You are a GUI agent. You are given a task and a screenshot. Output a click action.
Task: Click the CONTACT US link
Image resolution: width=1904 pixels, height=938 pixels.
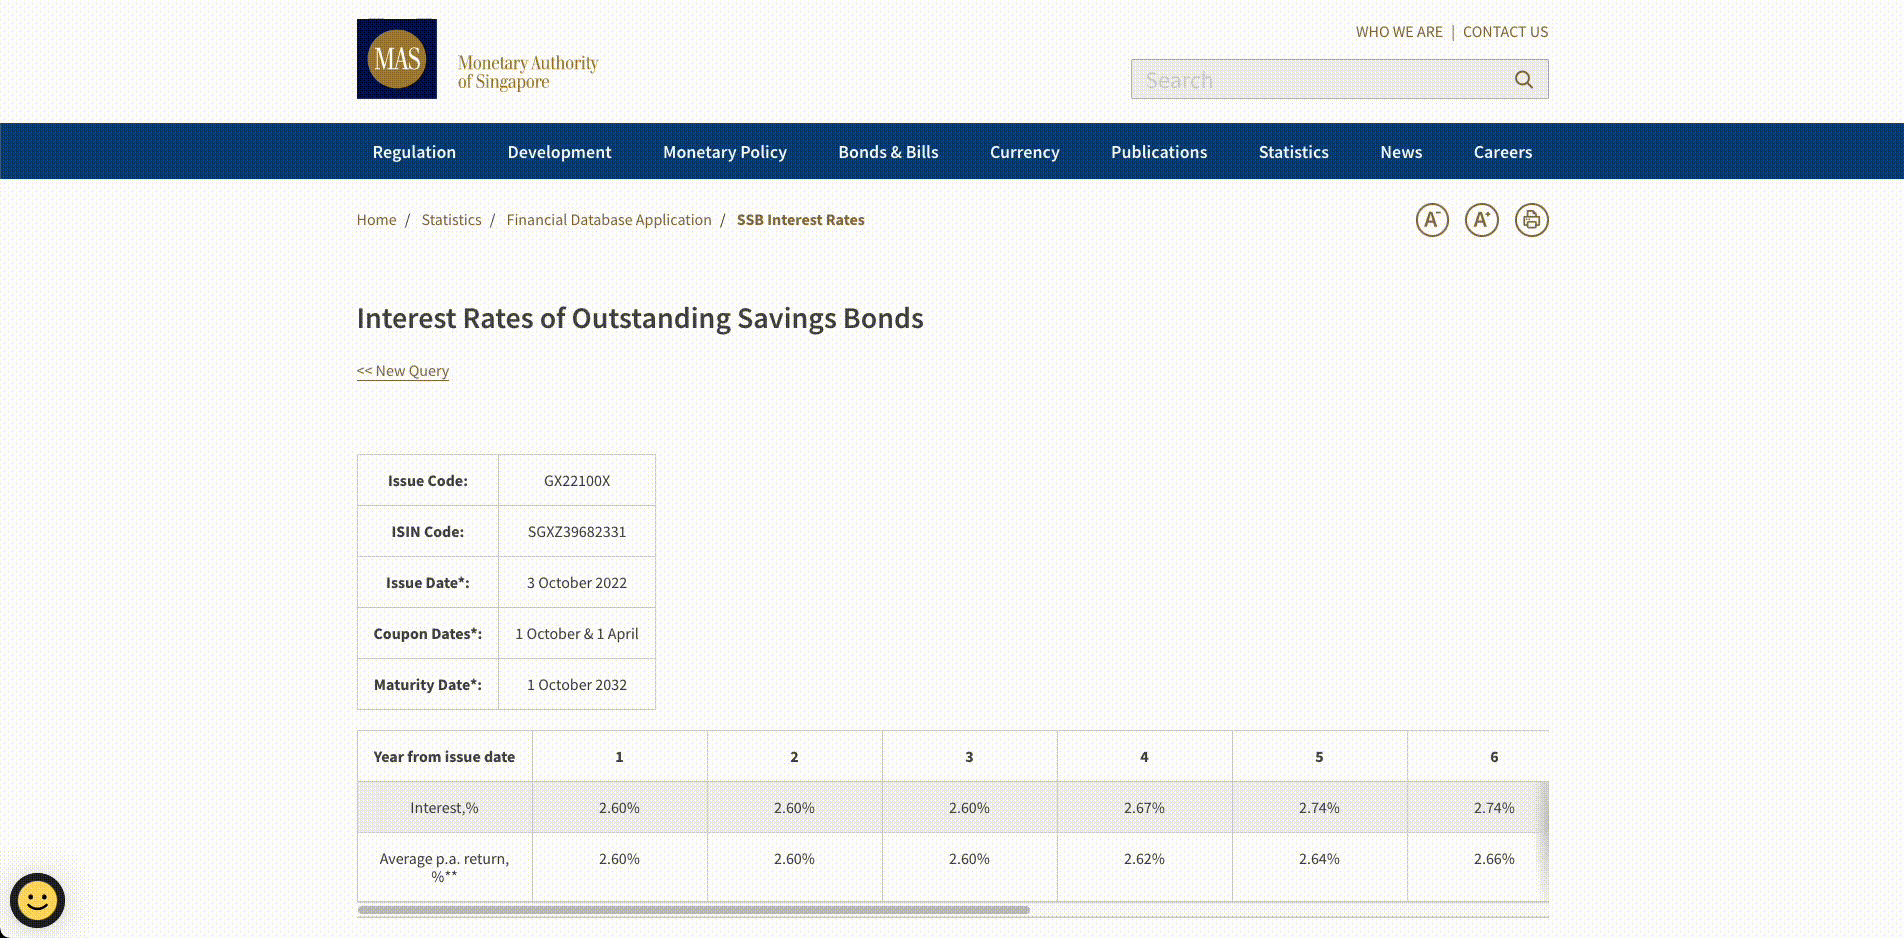click(1505, 32)
